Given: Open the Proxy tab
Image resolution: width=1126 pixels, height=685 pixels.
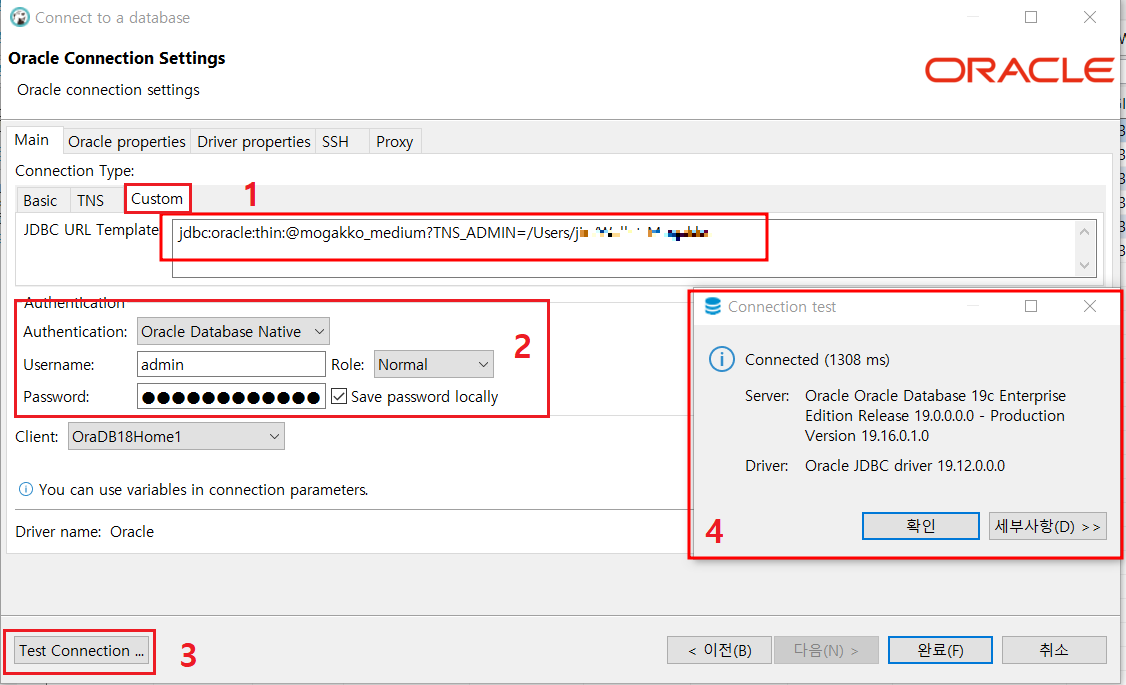Looking at the screenshot, I should point(394,141).
